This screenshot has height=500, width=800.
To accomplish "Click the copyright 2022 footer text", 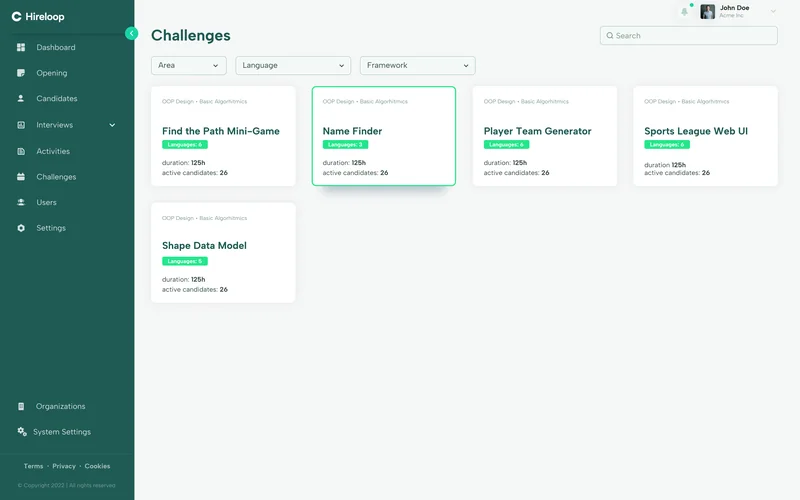I will (x=66, y=486).
